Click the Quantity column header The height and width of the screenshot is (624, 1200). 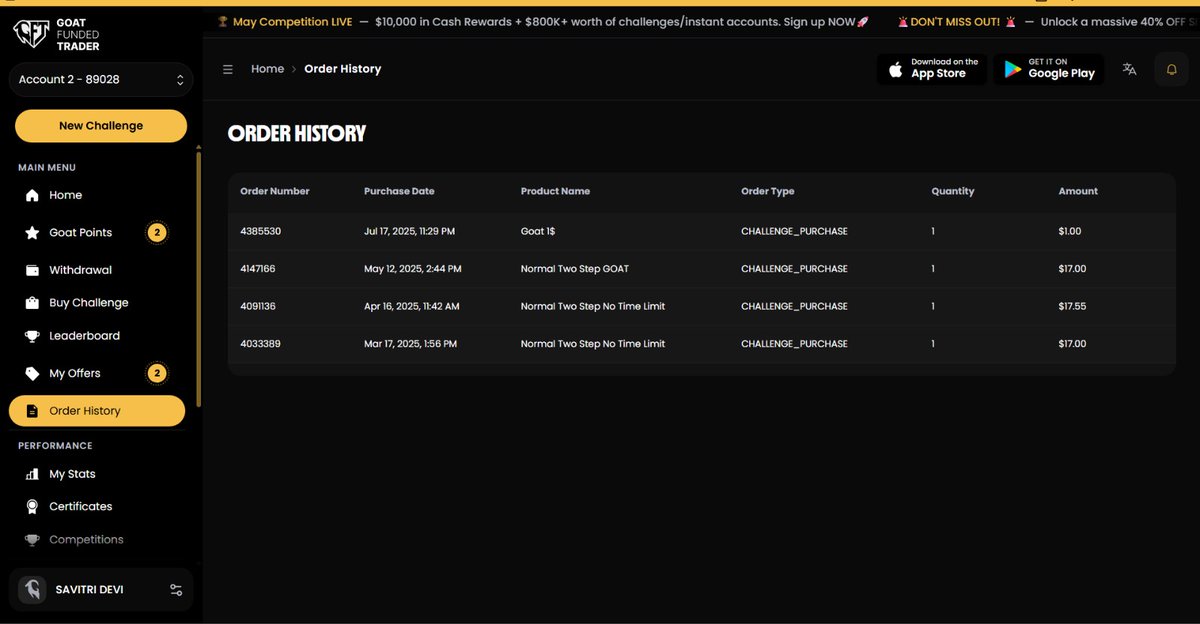[x=953, y=191]
